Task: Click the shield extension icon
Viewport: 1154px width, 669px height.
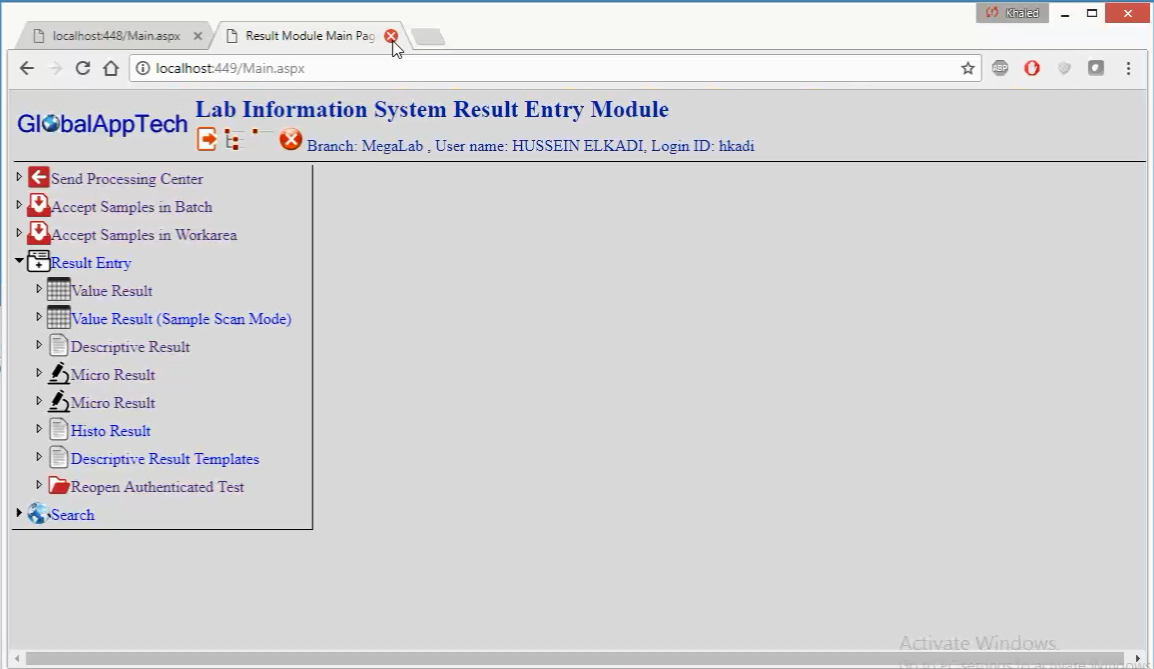Action: (x=1064, y=68)
